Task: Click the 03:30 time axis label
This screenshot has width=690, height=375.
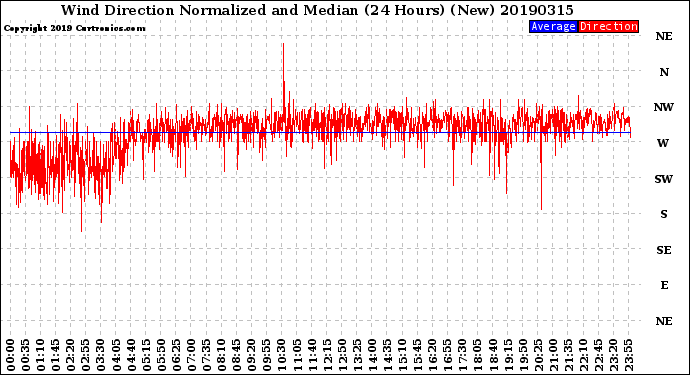Action: pyautogui.click(x=101, y=355)
